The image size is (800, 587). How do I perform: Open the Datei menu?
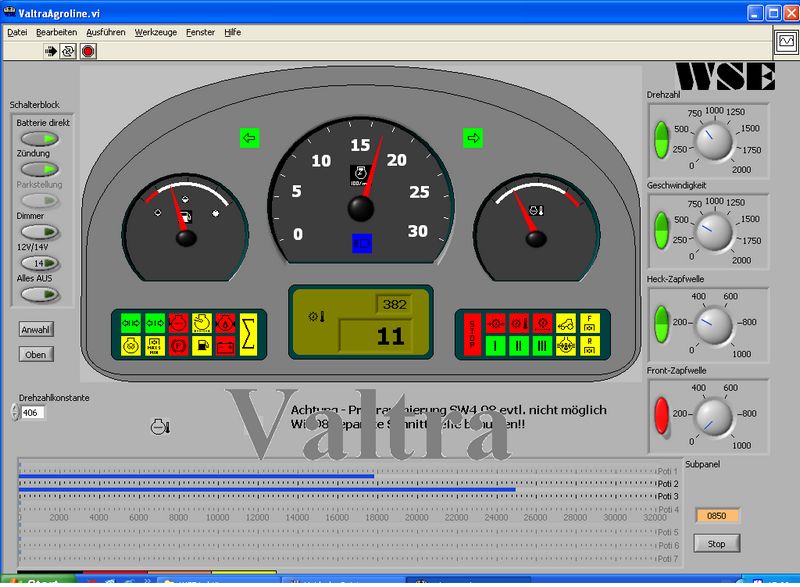click(x=17, y=32)
